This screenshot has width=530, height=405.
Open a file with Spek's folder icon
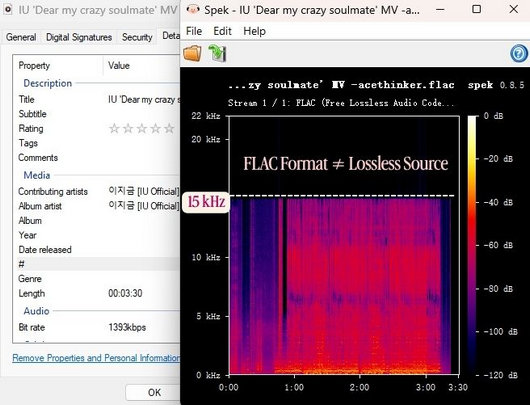pyautogui.click(x=192, y=53)
